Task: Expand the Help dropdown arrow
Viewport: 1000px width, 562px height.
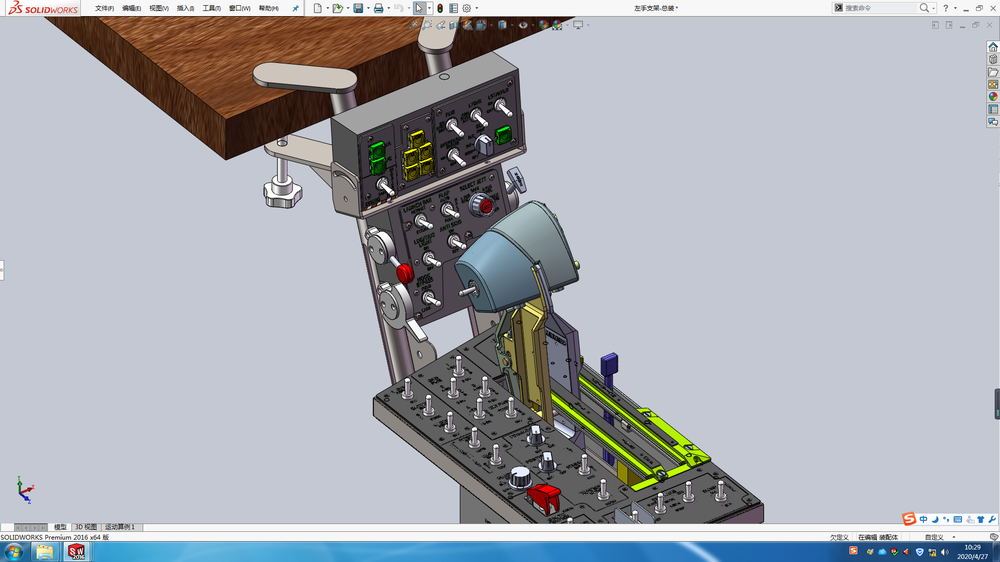Action: click(x=955, y=8)
